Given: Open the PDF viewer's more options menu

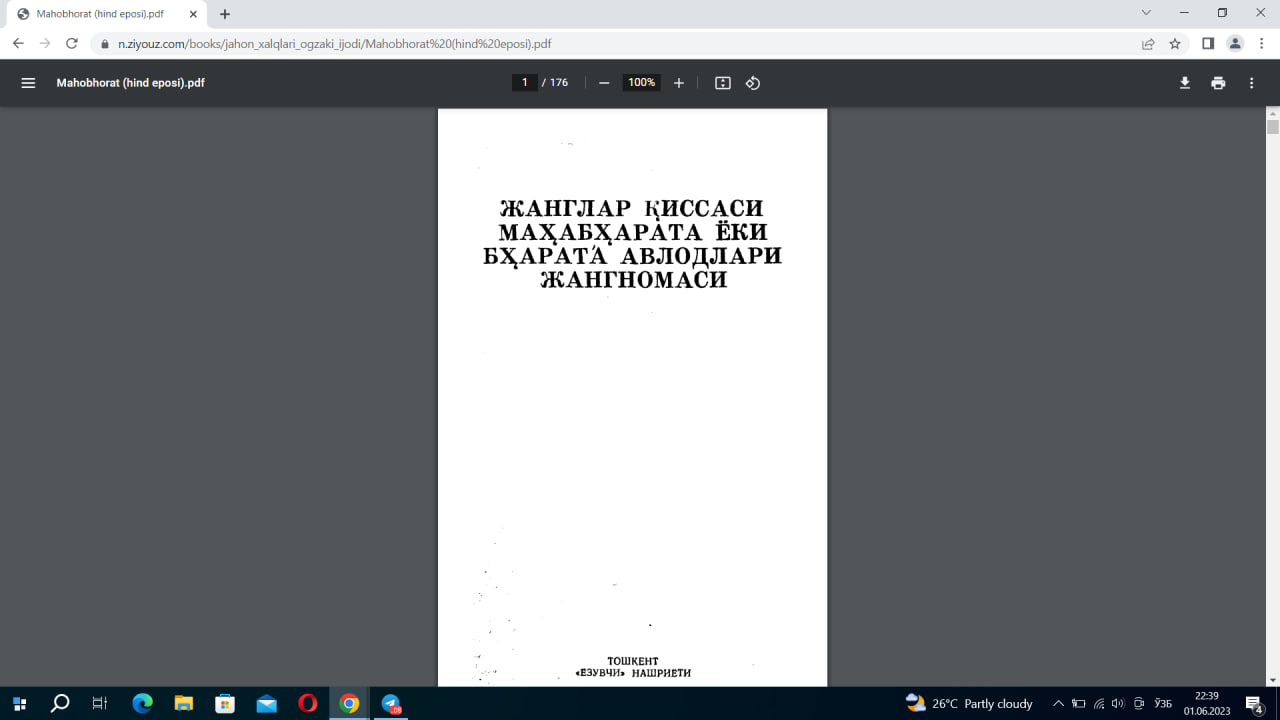Looking at the screenshot, I should pyautogui.click(x=1251, y=83).
